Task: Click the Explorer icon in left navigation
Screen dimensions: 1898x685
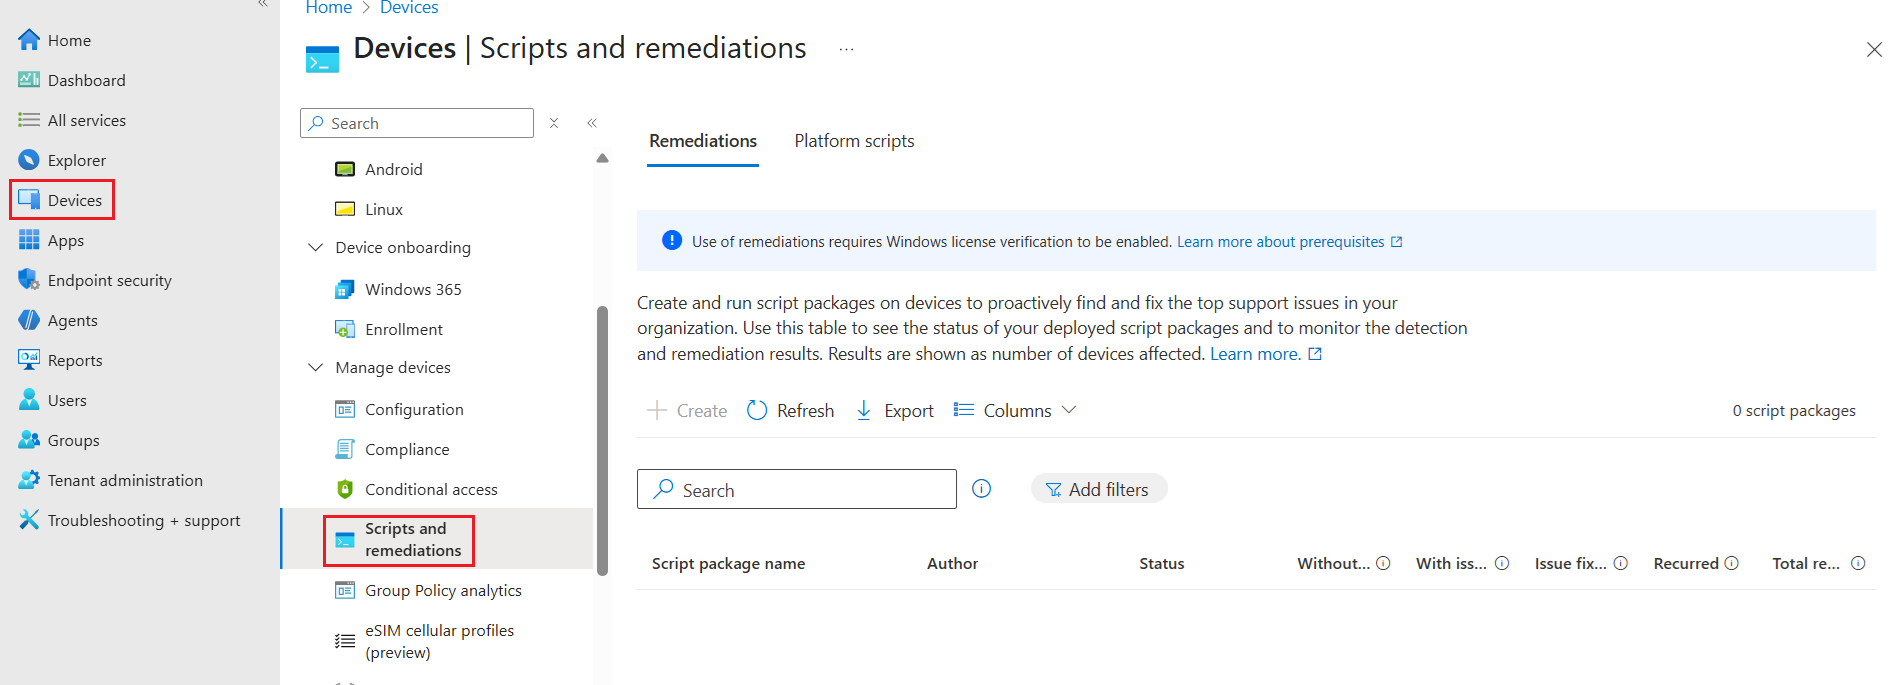Action: point(29,160)
